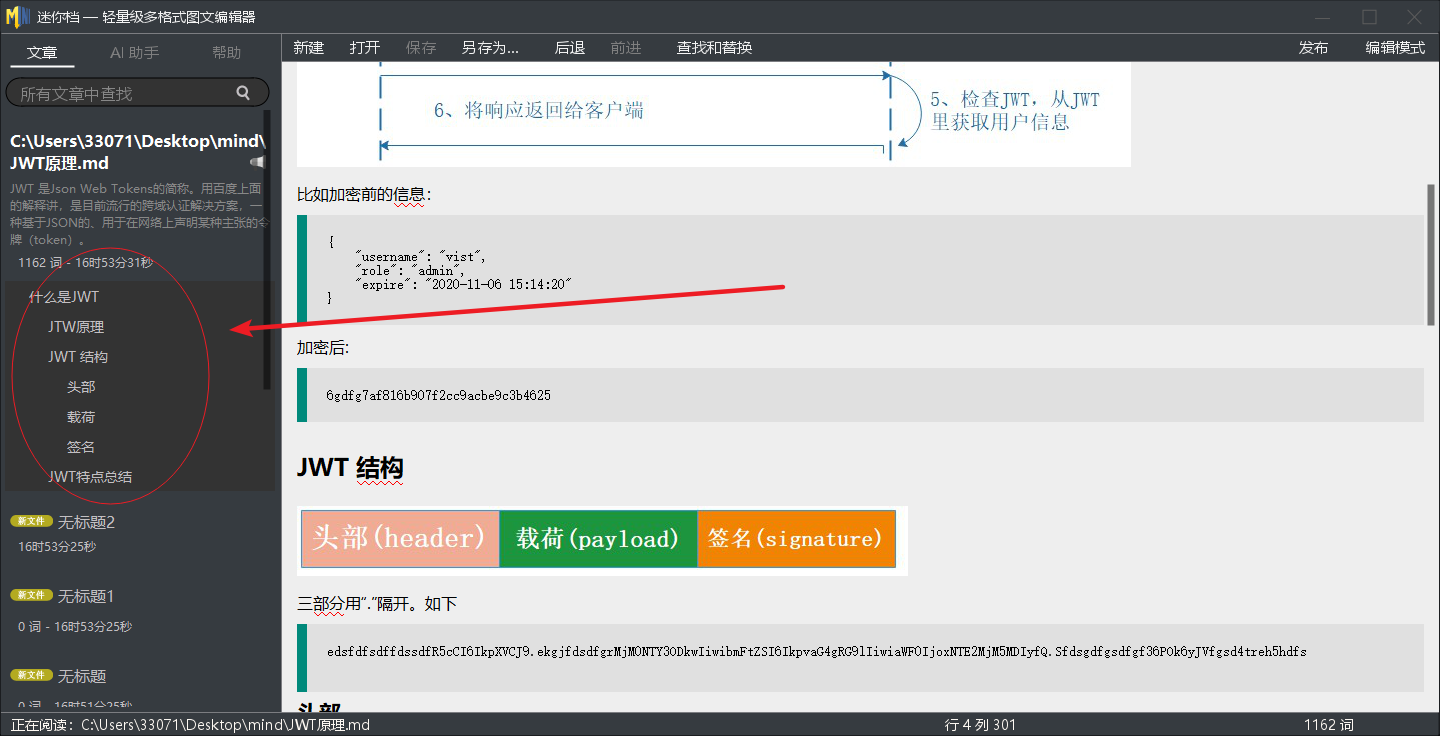The image size is (1440, 736).
Task: Select JWT 结构 outline entry
Action: tap(78, 357)
